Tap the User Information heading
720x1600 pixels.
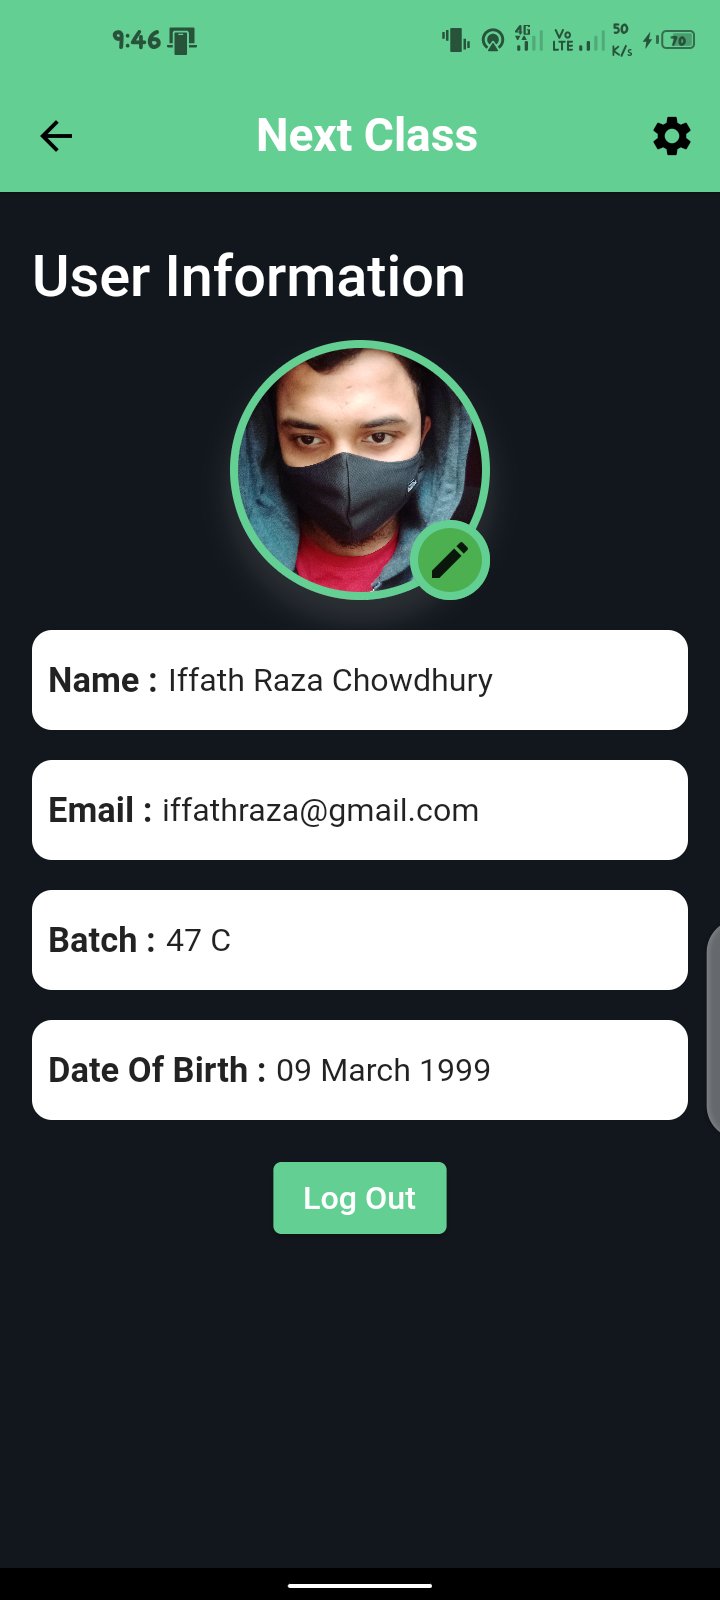click(249, 276)
